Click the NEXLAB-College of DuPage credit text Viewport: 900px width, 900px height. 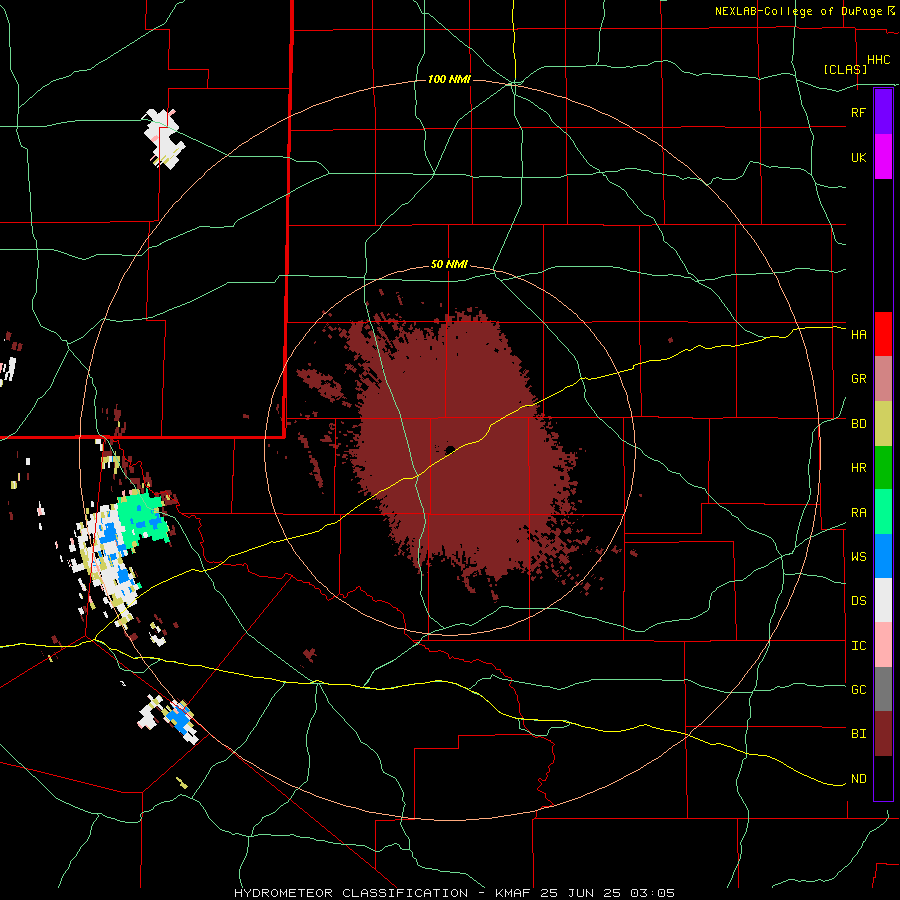click(x=801, y=11)
